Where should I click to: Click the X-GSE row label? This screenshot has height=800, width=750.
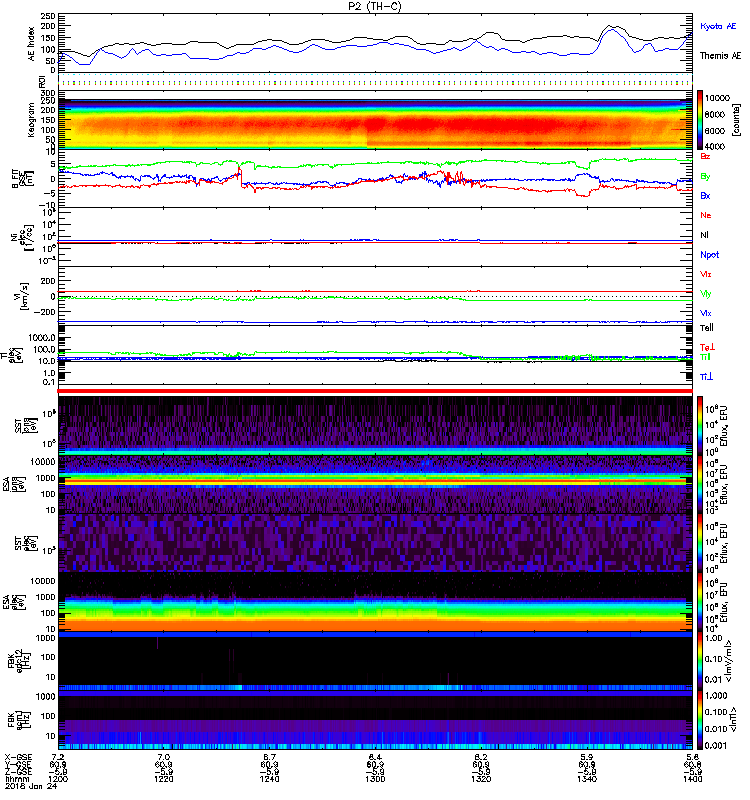pos(18,757)
